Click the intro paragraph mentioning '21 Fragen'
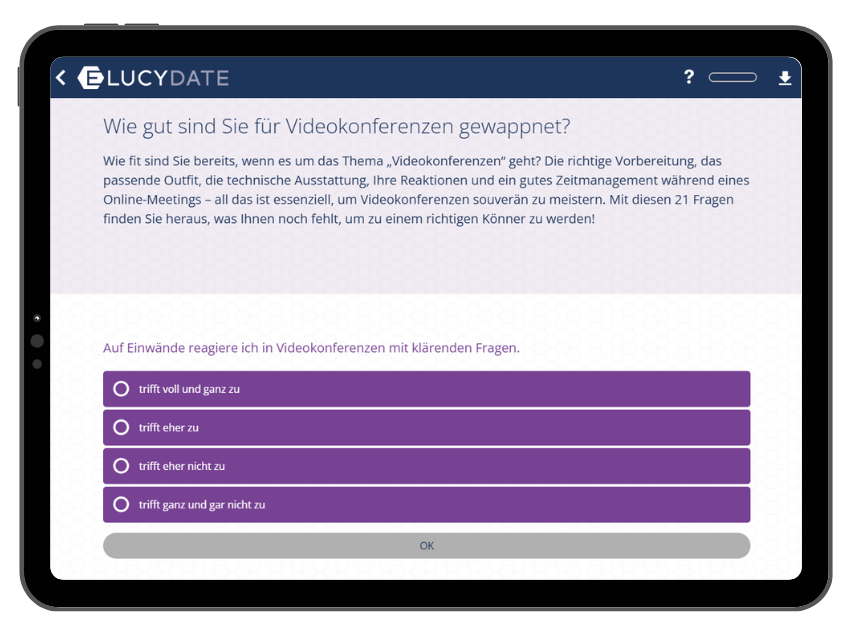The height and width of the screenshot is (635, 850). [425, 189]
